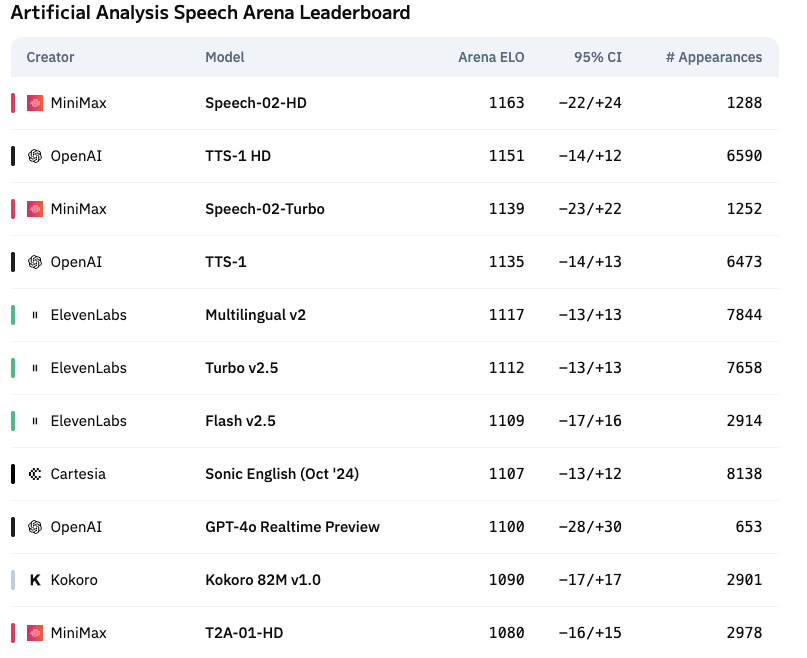
Task: Sort by the Arena ELO column header
Action: coord(491,57)
